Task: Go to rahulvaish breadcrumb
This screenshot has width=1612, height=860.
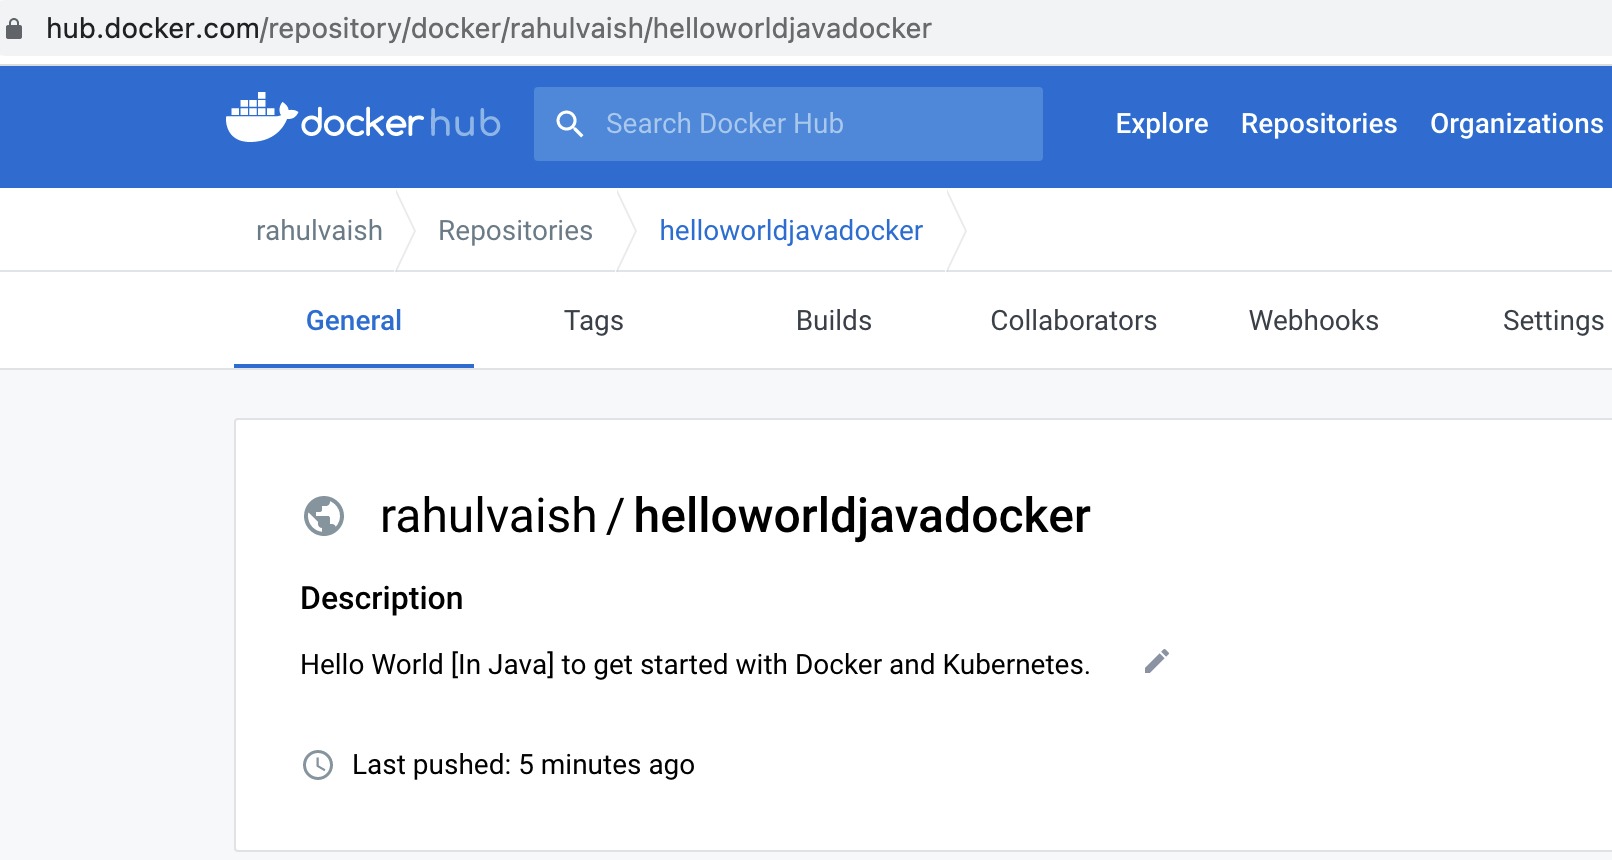Action: [x=319, y=231]
